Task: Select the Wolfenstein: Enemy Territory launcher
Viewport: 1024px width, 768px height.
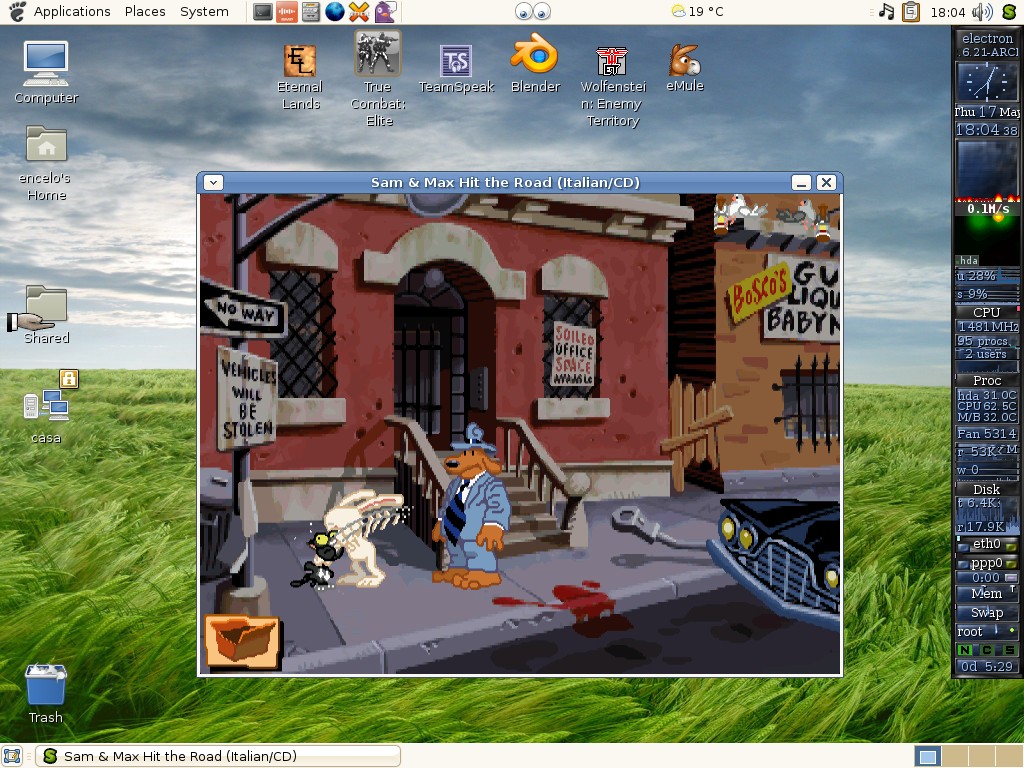Action: (x=613, y=87)
